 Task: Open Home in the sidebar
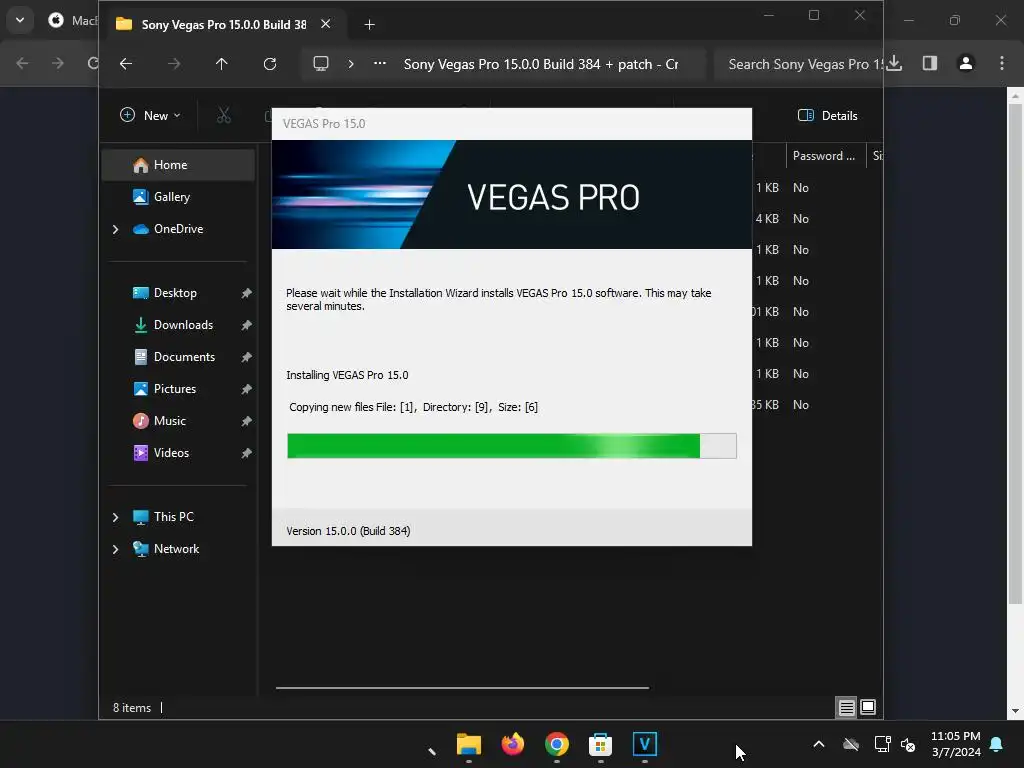pyautogui.click(x=178, y=165)
